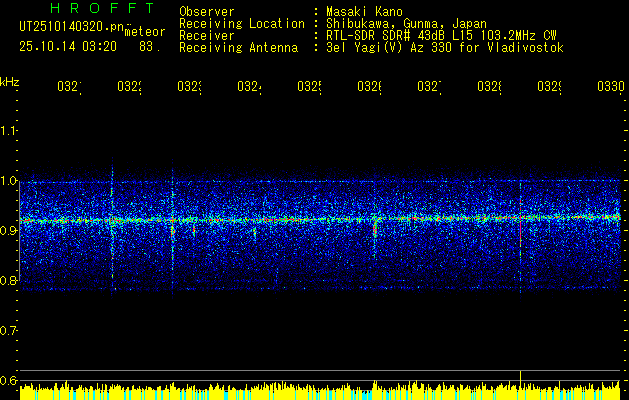The image size is (629, 400).
Task: Click the 0323 time marker
Action: (189, 87)
